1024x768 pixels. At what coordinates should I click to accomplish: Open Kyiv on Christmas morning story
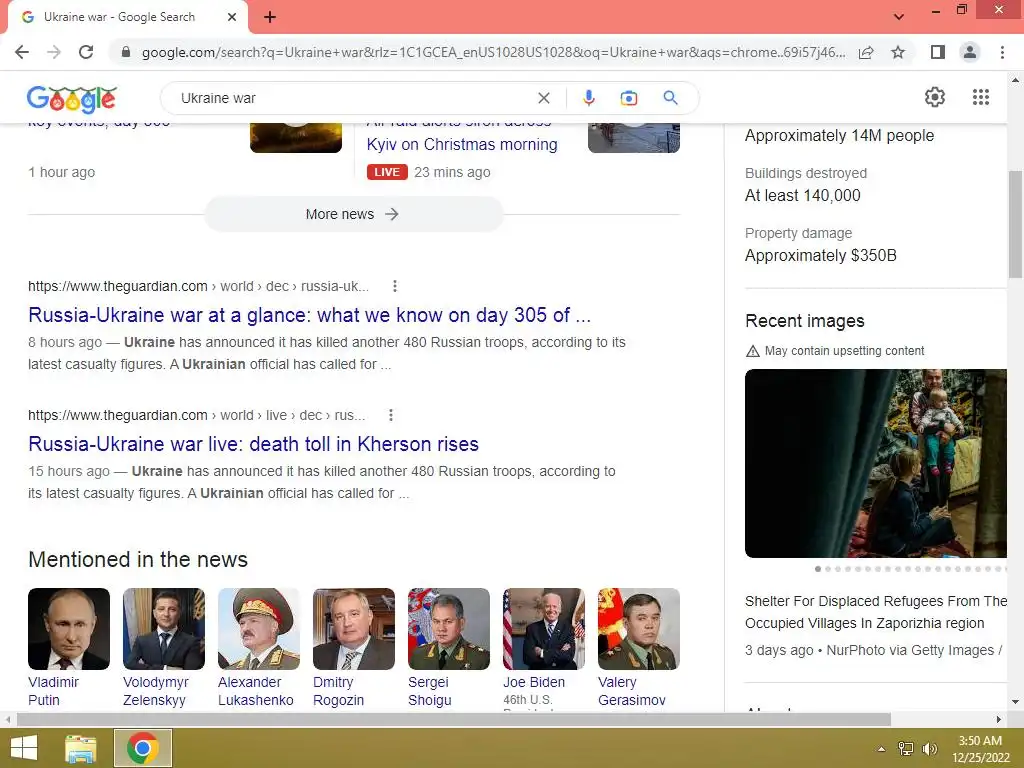(462, 144)
